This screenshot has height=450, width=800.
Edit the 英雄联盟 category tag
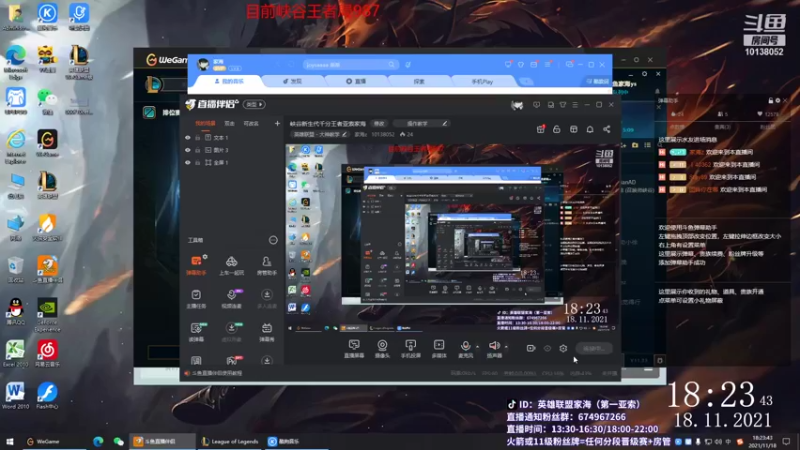(320, 135)
